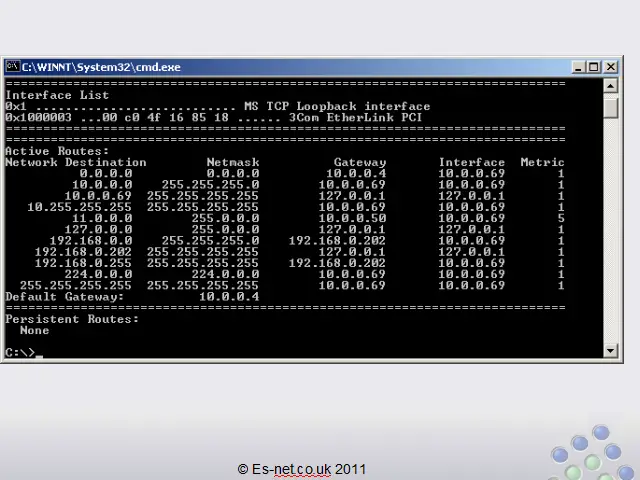Click the MS TCP Loopback interface entry
Screen dimensions: 640x480
tap(337, 107)
